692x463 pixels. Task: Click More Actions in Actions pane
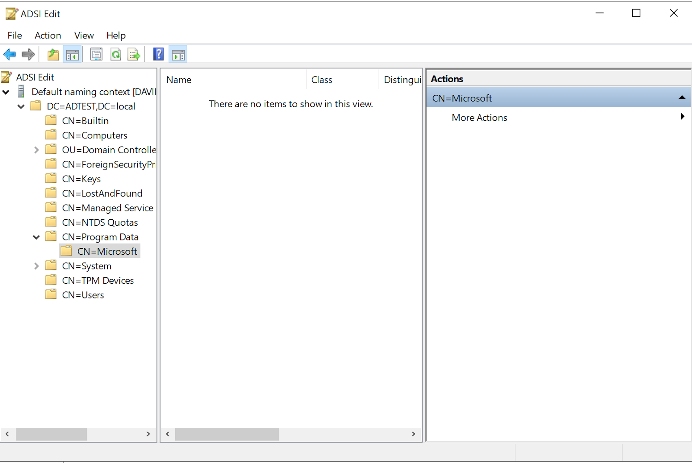[479, 118]
